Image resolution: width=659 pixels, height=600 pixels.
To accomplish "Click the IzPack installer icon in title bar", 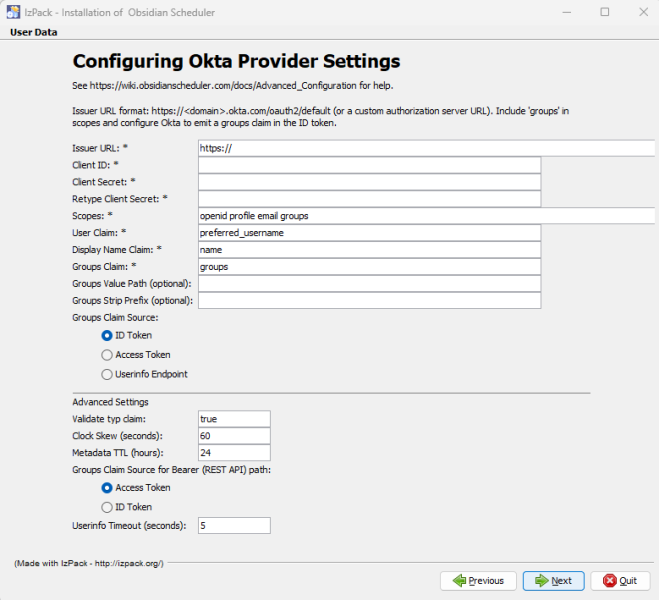I will coord(13,12).
